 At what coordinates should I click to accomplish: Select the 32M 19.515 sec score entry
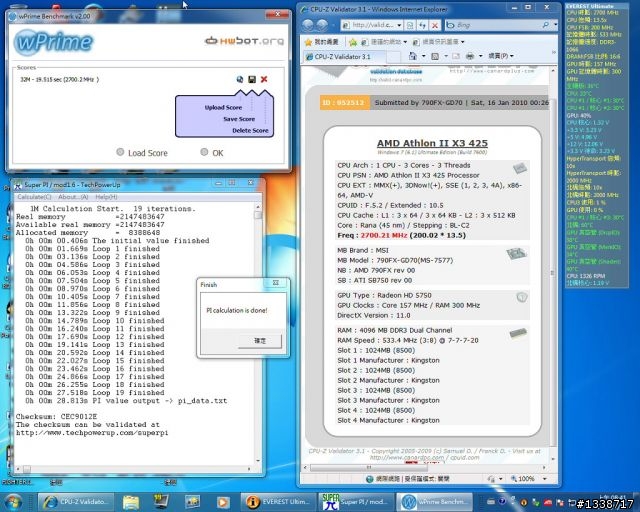pyautogui.click(x=60, y=79)
